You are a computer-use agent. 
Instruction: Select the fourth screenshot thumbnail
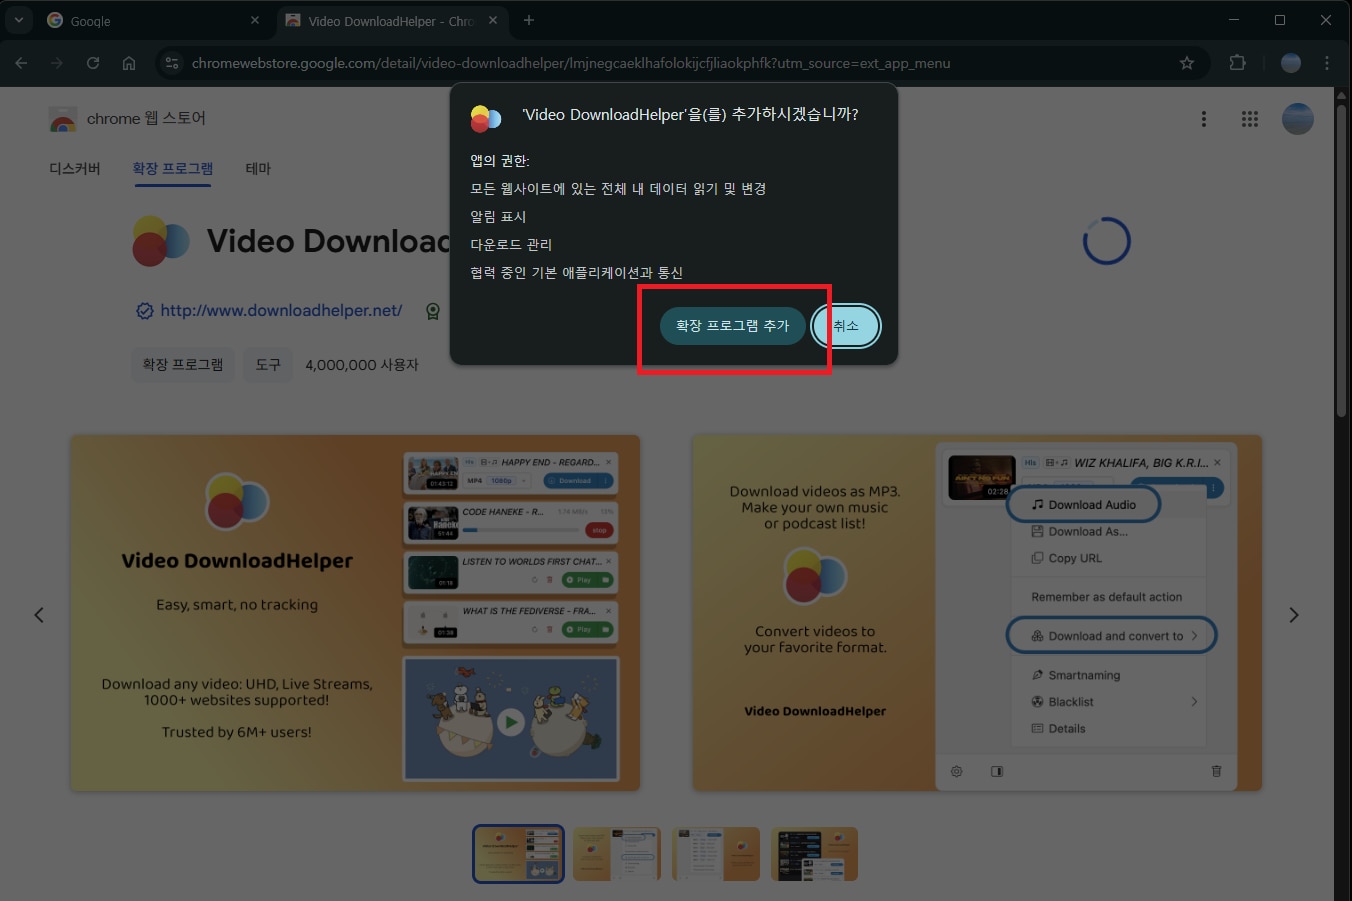tap(814, 854)
